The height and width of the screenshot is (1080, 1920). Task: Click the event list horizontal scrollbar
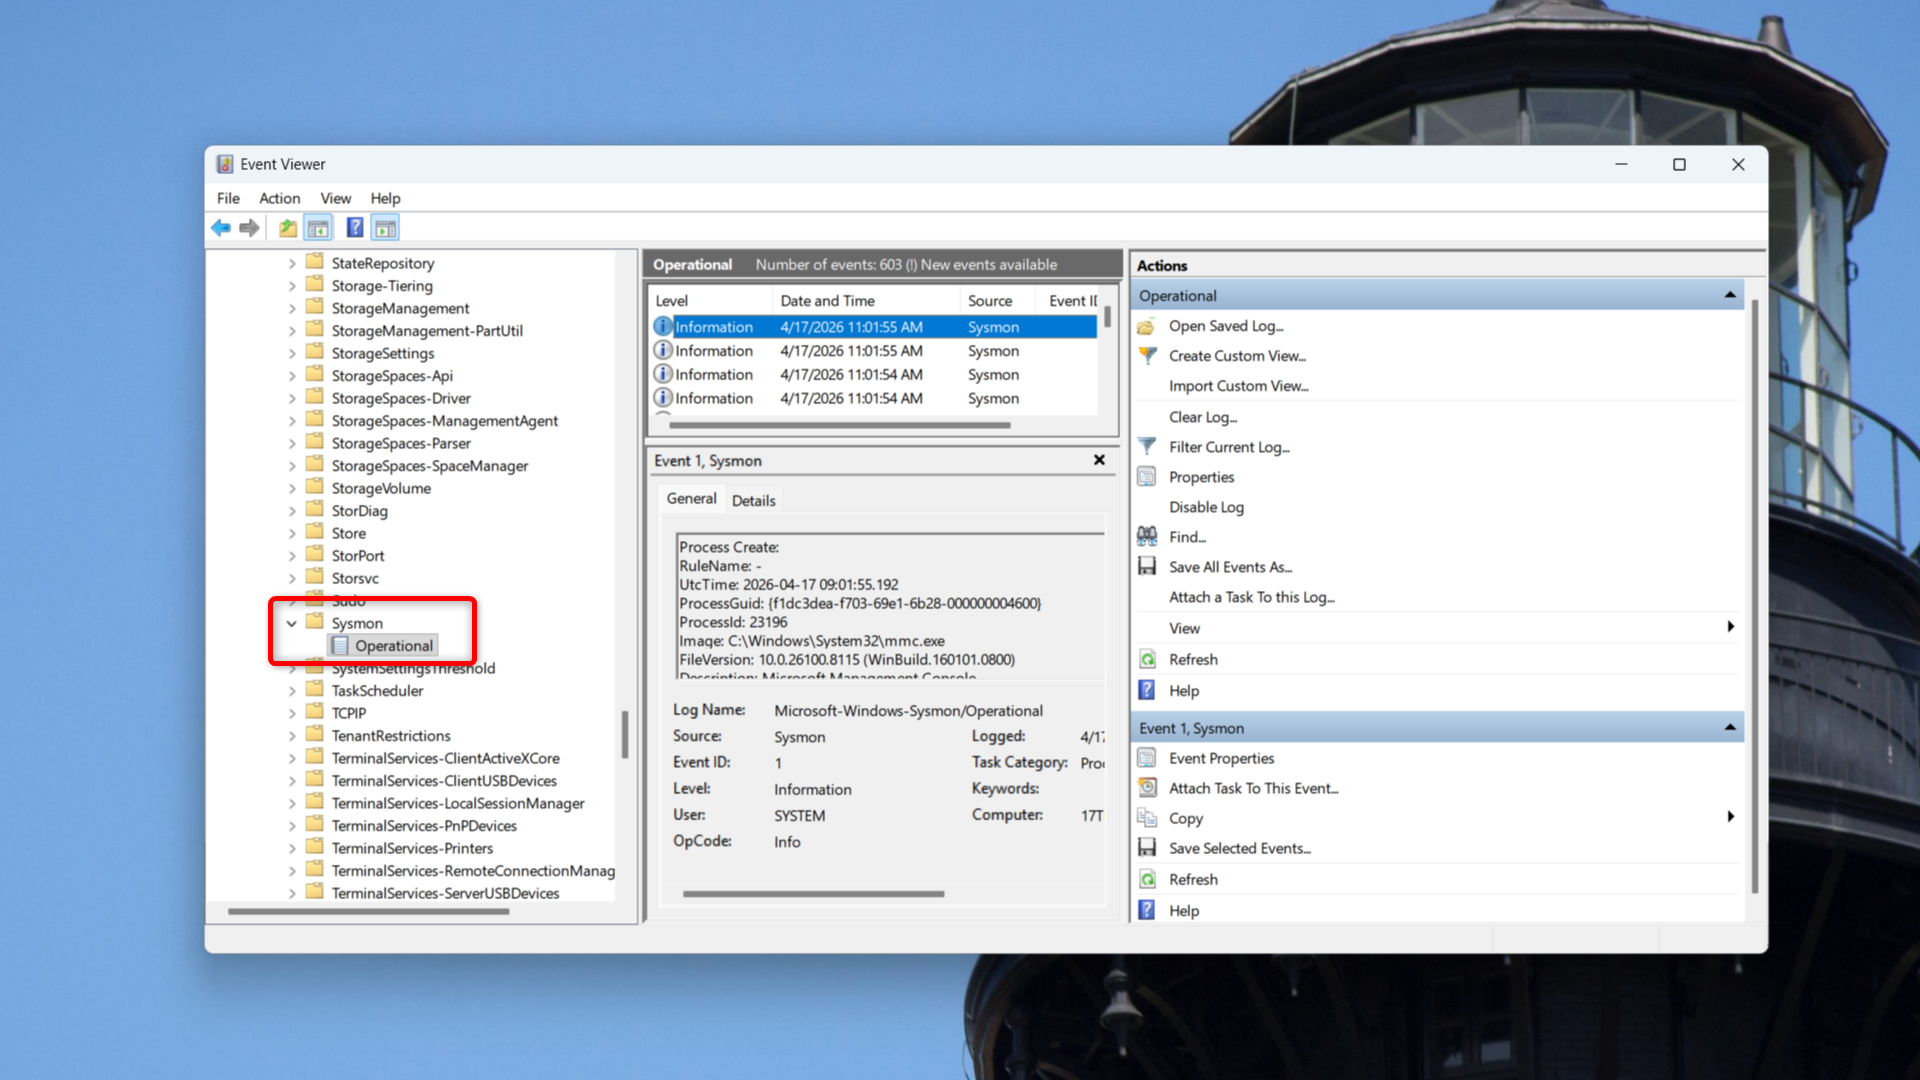(839, 425)
